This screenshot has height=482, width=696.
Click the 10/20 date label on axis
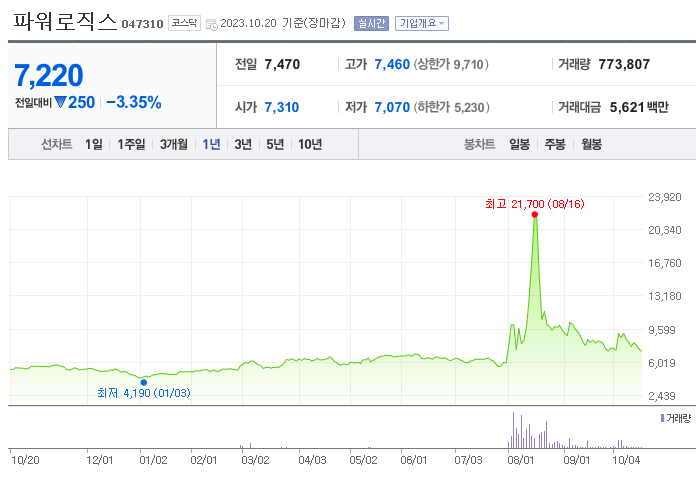tap(25, 460)
